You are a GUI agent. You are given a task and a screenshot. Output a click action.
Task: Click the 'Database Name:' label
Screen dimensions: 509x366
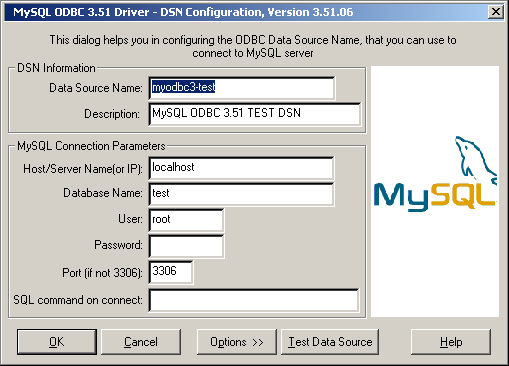click(x=103, y=193)
